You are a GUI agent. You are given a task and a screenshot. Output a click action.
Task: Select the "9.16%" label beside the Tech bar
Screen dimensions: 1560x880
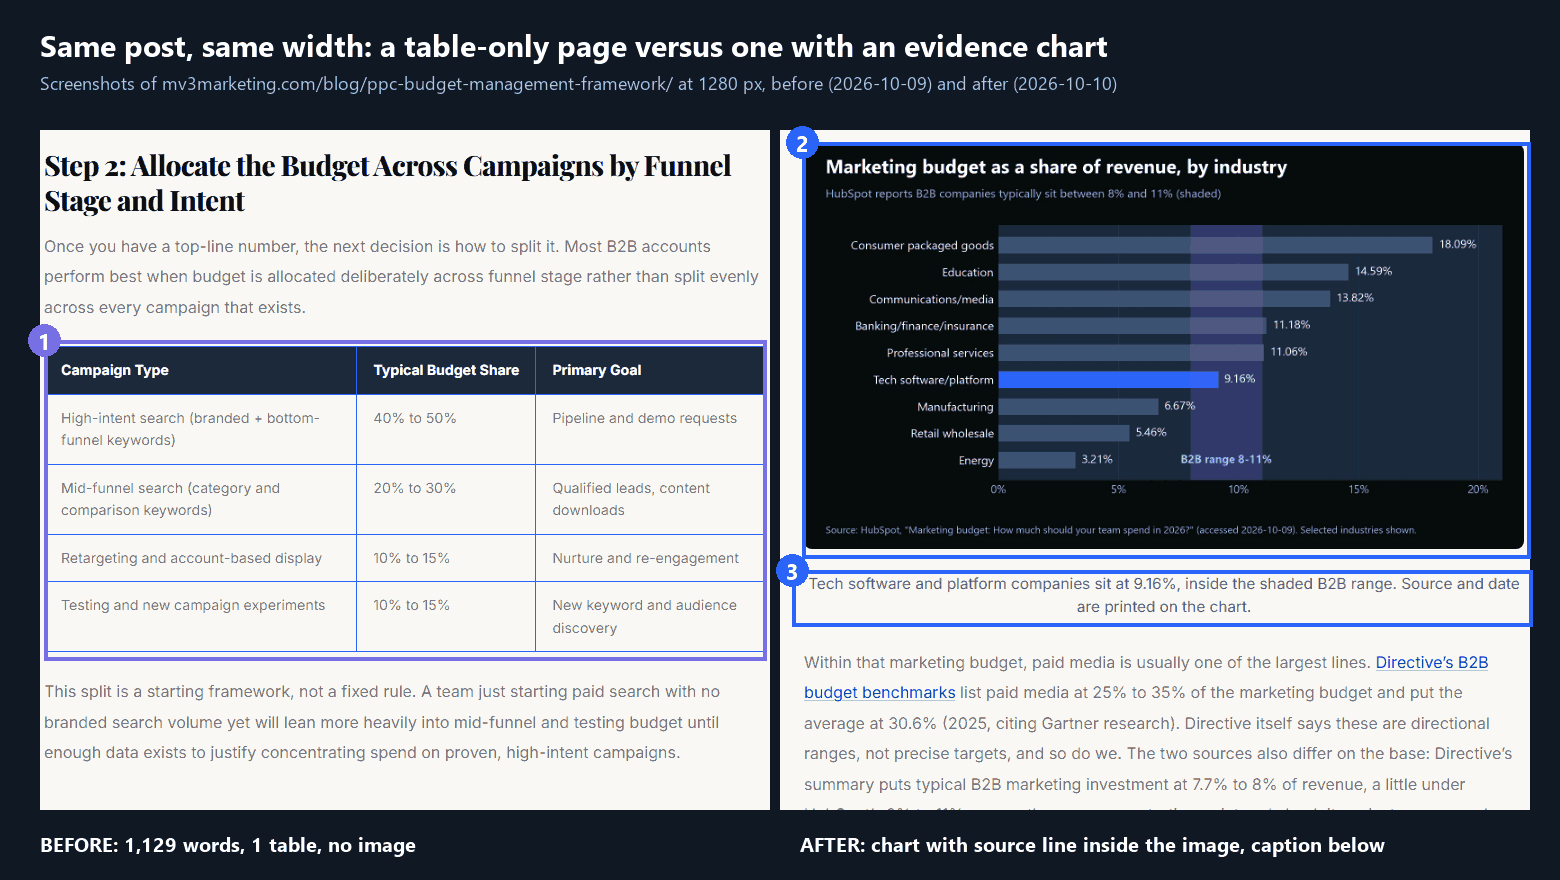(1239, 379)
